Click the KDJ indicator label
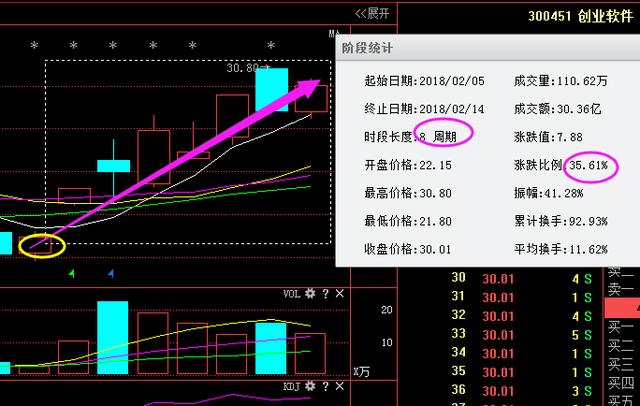 (292, 386)
